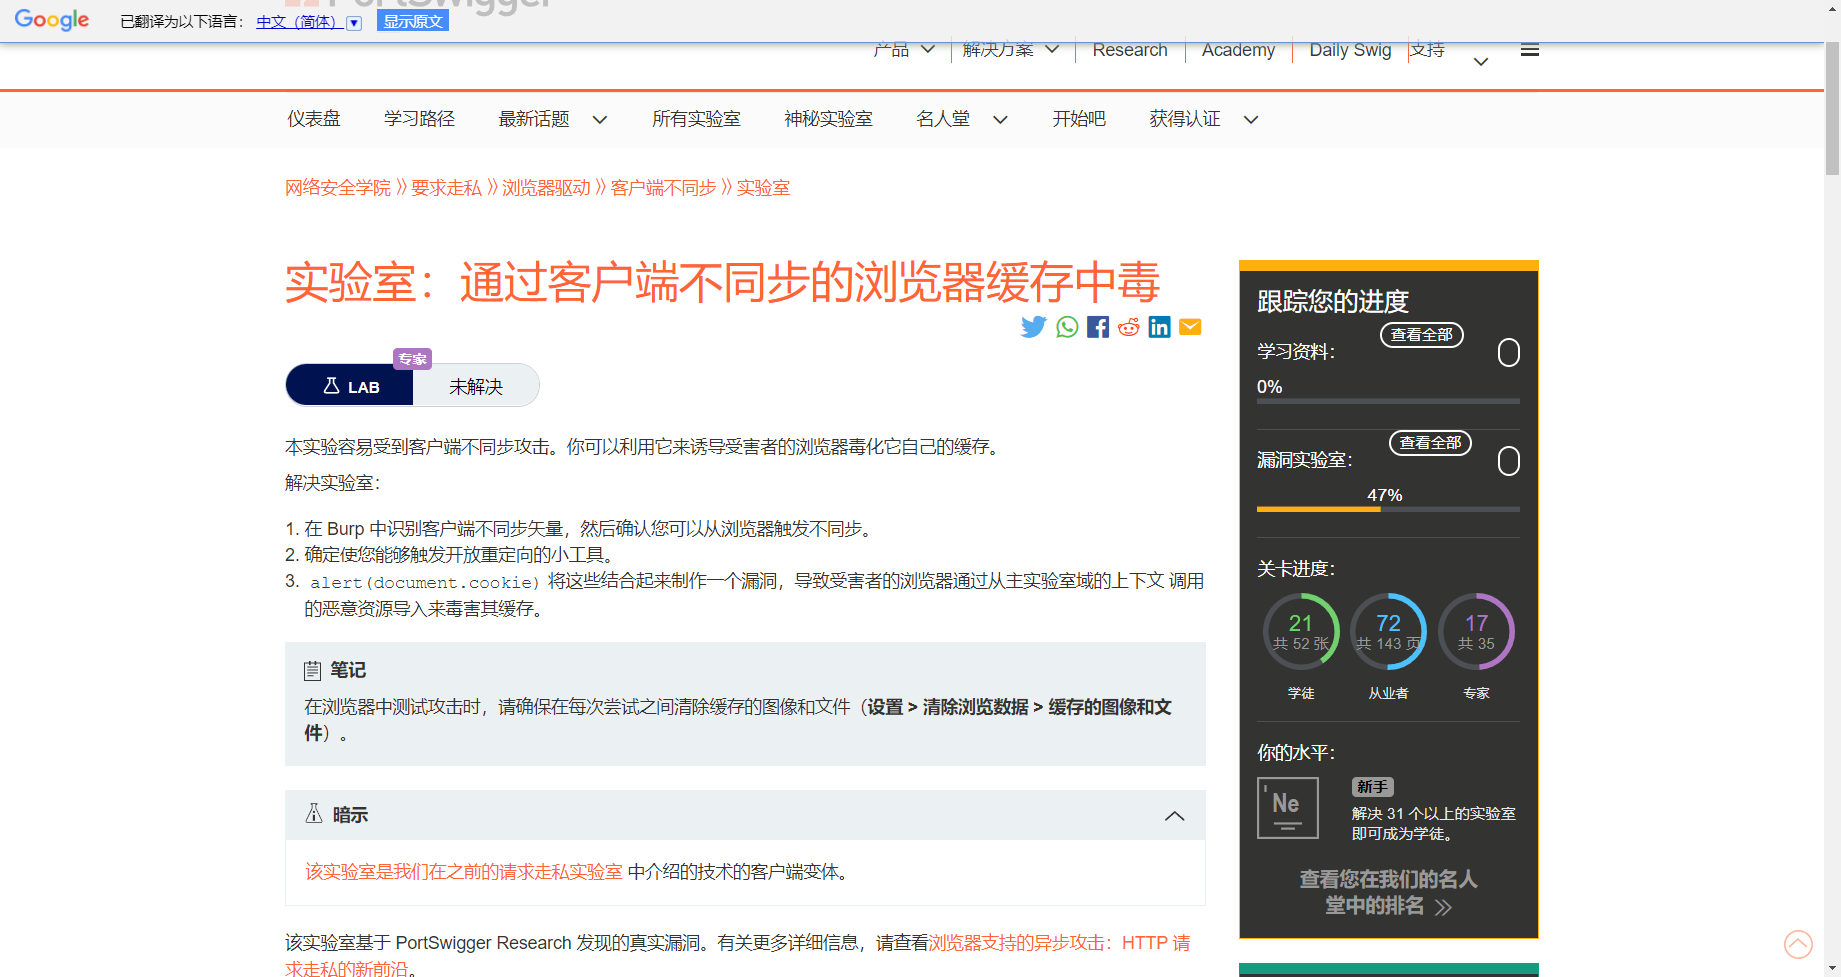Expand the 获得认证 dropdown
The image size is (1841, 977).
click(x=1250, y=119)
